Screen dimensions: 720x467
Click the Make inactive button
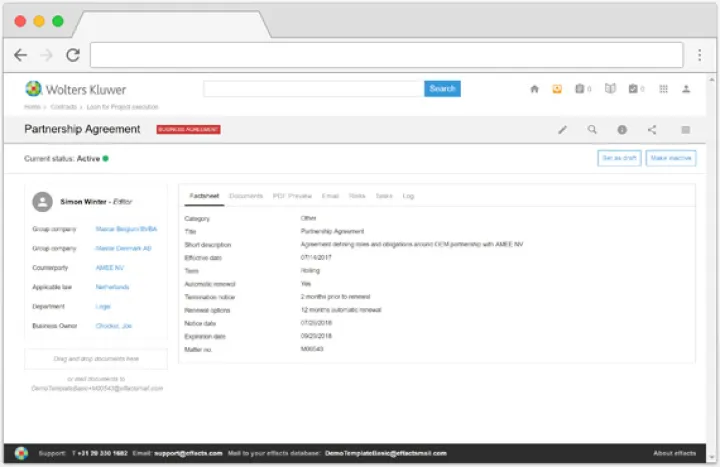pos(671,158)
